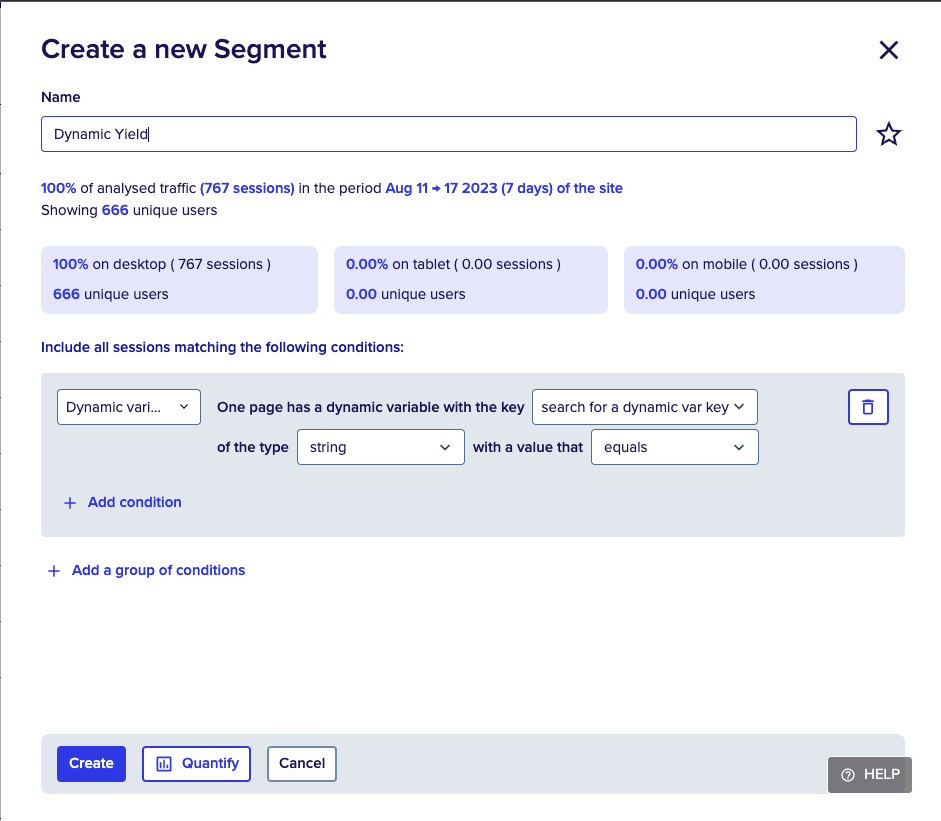
Task: Click the (767 sessions) link
Action: pos(247,188)
